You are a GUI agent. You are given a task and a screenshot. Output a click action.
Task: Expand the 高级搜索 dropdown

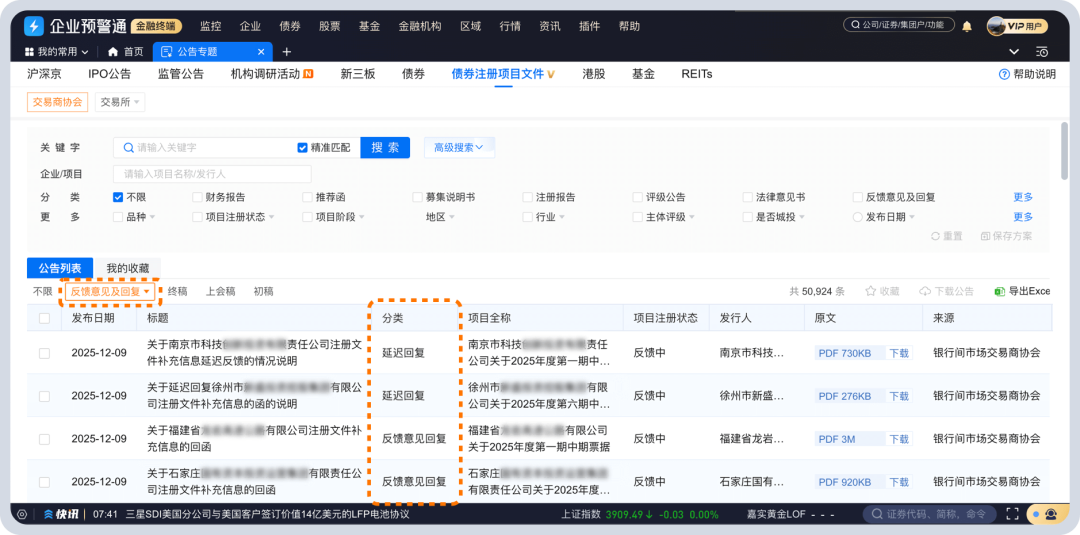tap(458, 148)
